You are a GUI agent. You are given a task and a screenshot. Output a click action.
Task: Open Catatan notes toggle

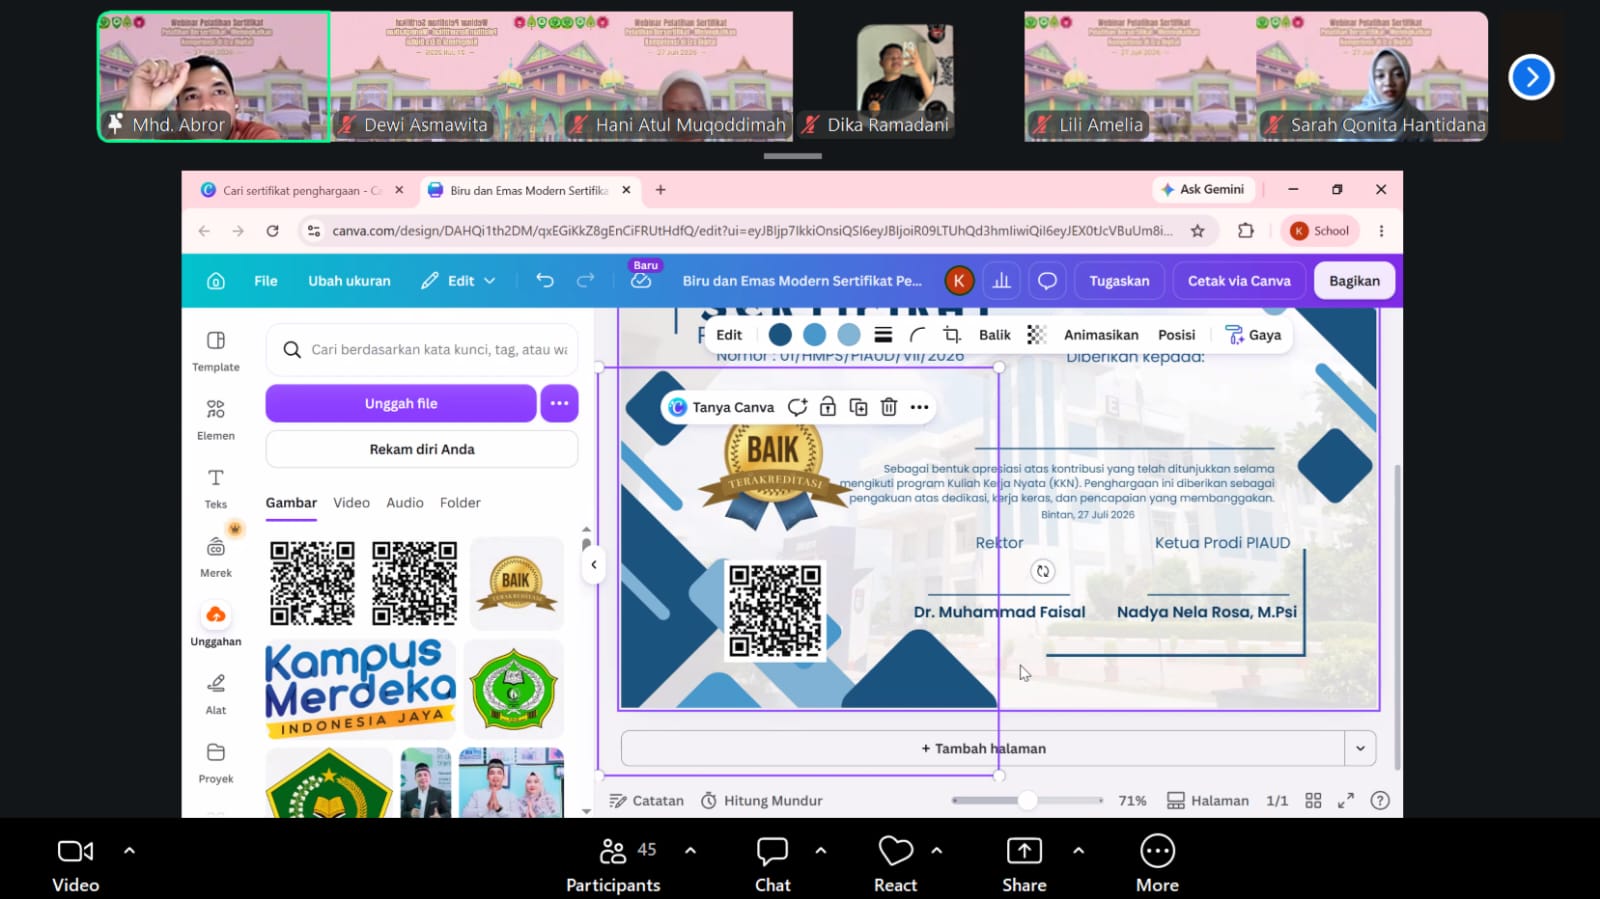[x=647, y=800]
